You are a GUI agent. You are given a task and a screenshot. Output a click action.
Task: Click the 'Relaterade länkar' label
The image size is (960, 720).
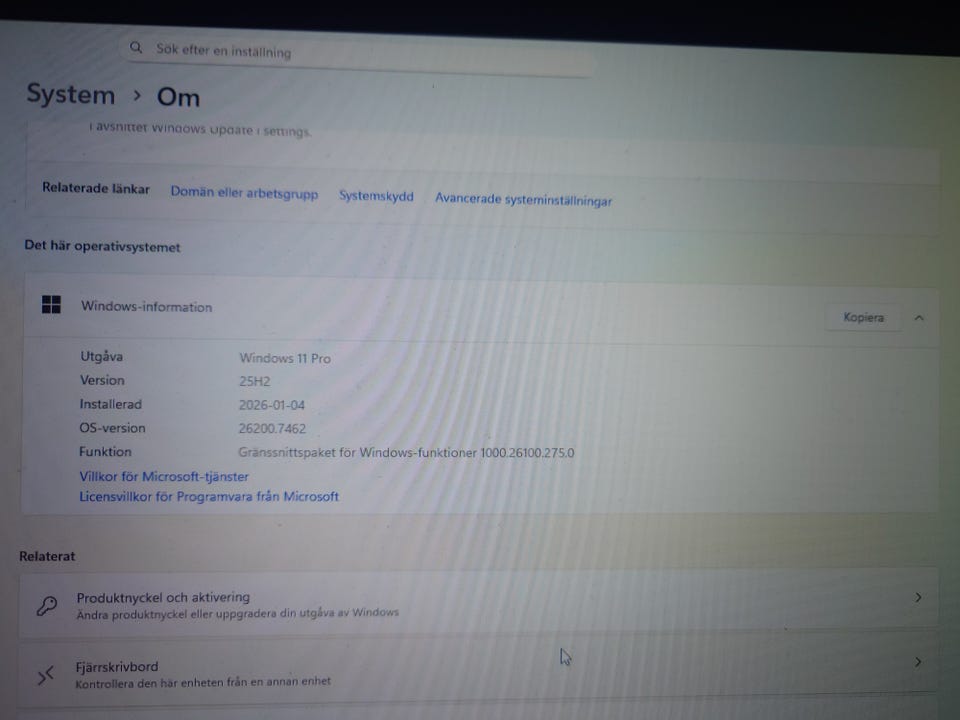pos(96,188)
